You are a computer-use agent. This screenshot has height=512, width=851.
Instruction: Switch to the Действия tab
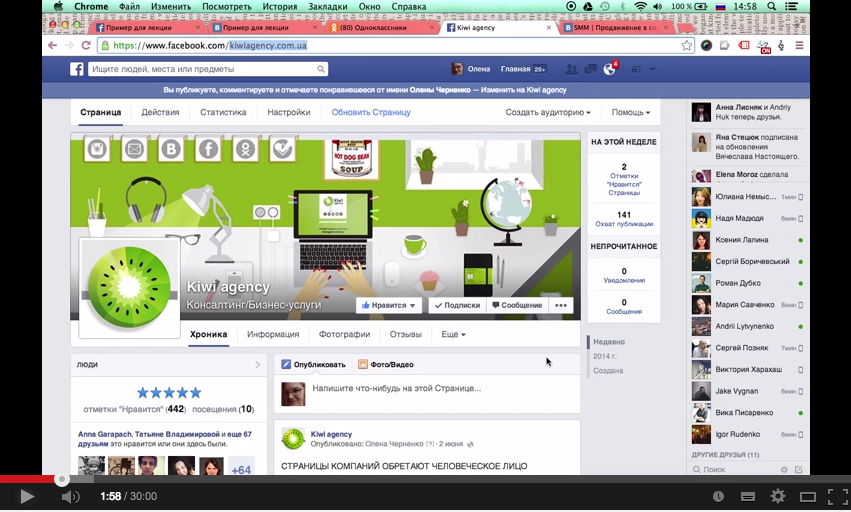coord(160,112)
